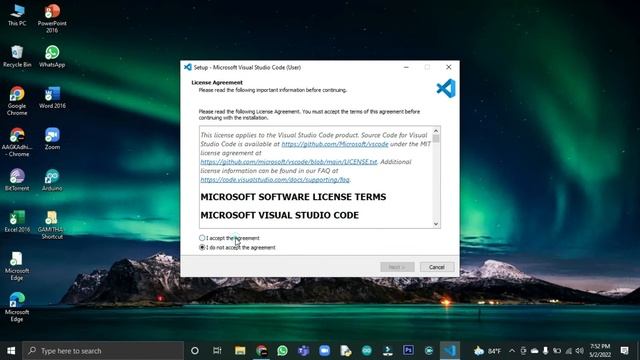Open the Windows Start menu
The width and height of the screenshot is (640, 360).
coord(11,351)
